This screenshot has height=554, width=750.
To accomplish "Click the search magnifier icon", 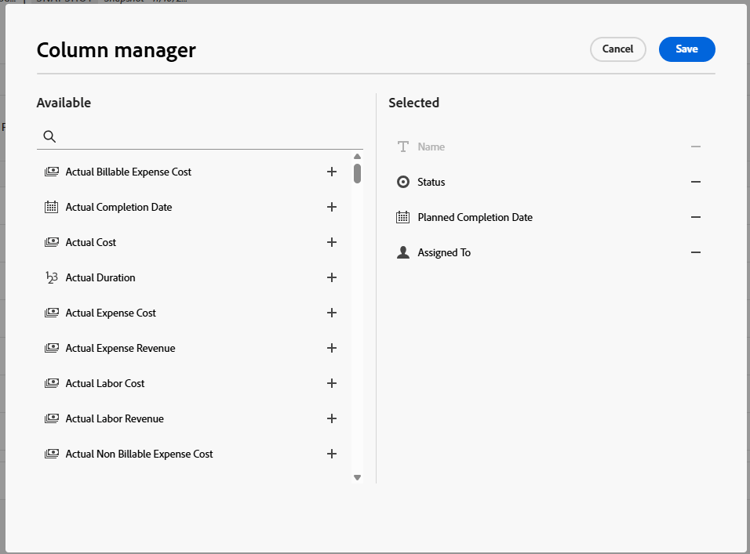I will pyautogui.click(x=50, y=137).
